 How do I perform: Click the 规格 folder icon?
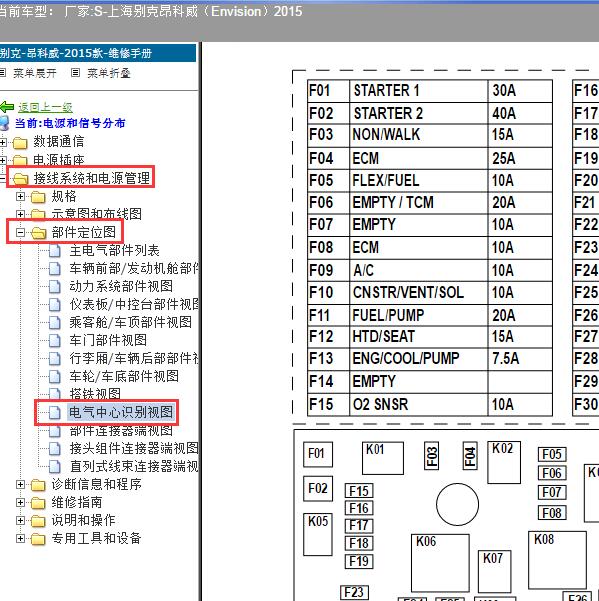point(38,197)
